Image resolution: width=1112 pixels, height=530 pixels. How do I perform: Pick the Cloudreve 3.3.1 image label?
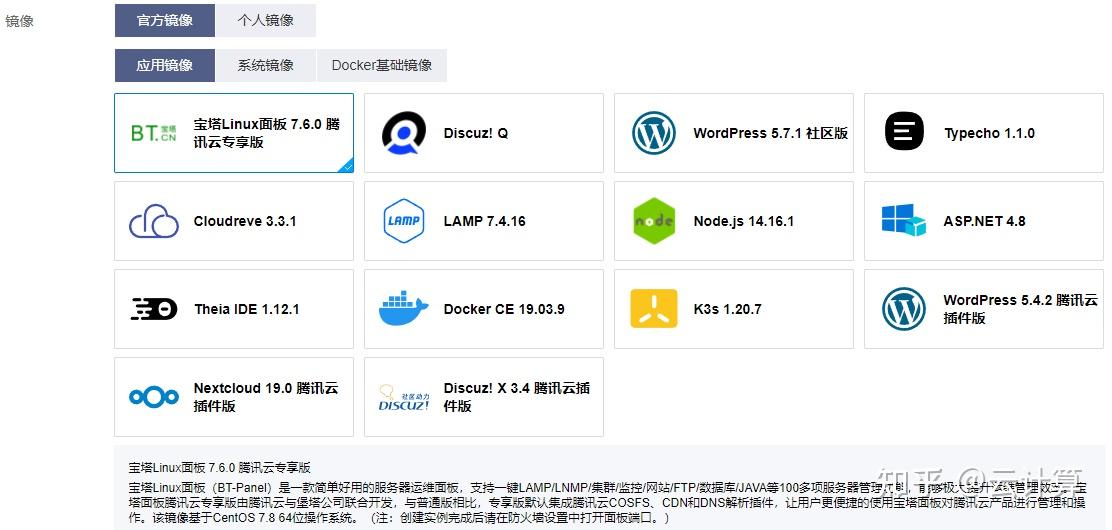click(x=245, y=221)
